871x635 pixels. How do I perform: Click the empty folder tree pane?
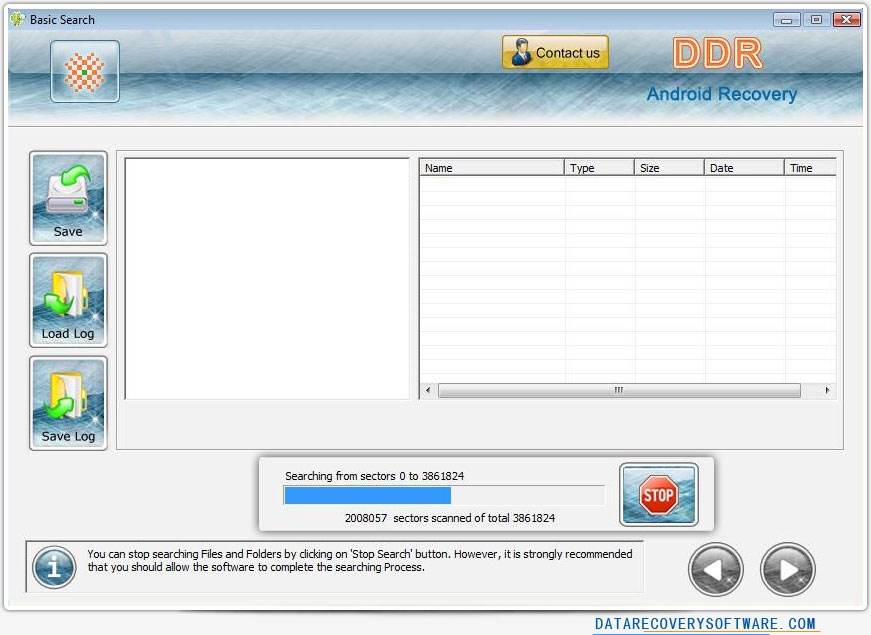[x=267, y=278]
